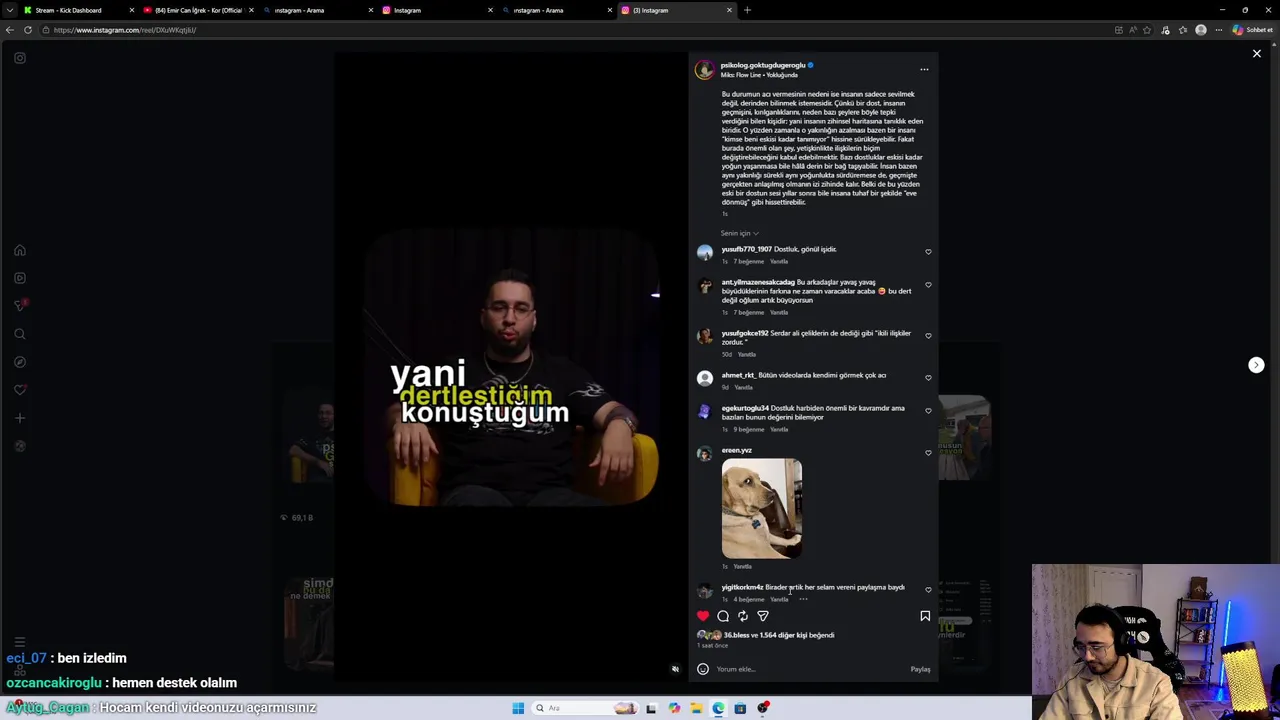Click the Paylaş button to post comment

point(920,669)
